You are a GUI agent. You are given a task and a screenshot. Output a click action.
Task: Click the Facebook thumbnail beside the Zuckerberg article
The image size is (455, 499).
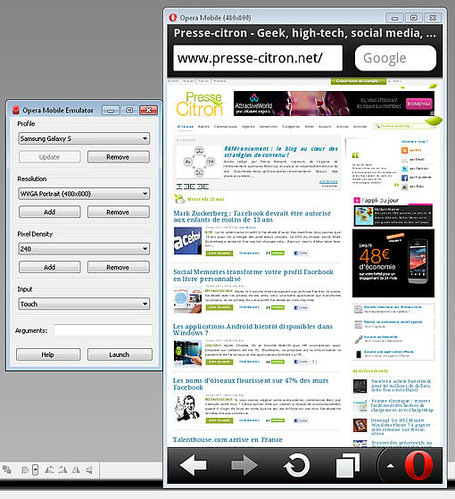tap(188, 241)
